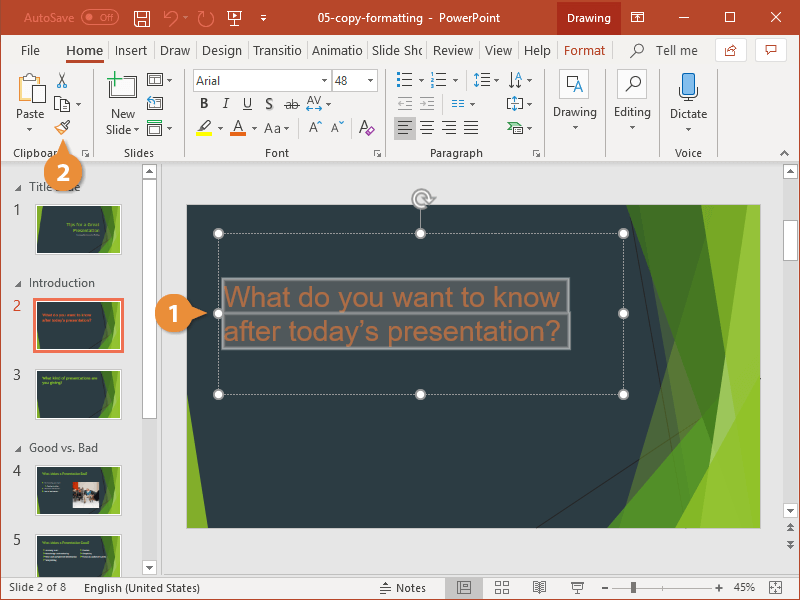This screenshot has height=600, width=800.
Task: Apply bold formatting to the text
Action: tap(204, 104)
